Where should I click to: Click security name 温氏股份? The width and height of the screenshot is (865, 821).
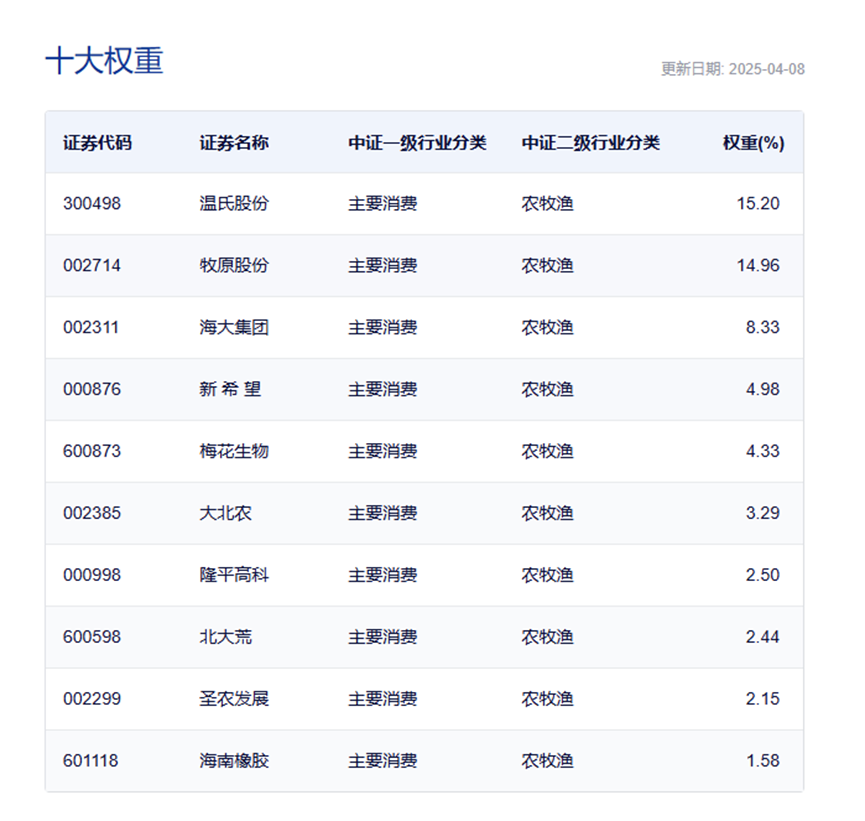(x=234, y=204)
